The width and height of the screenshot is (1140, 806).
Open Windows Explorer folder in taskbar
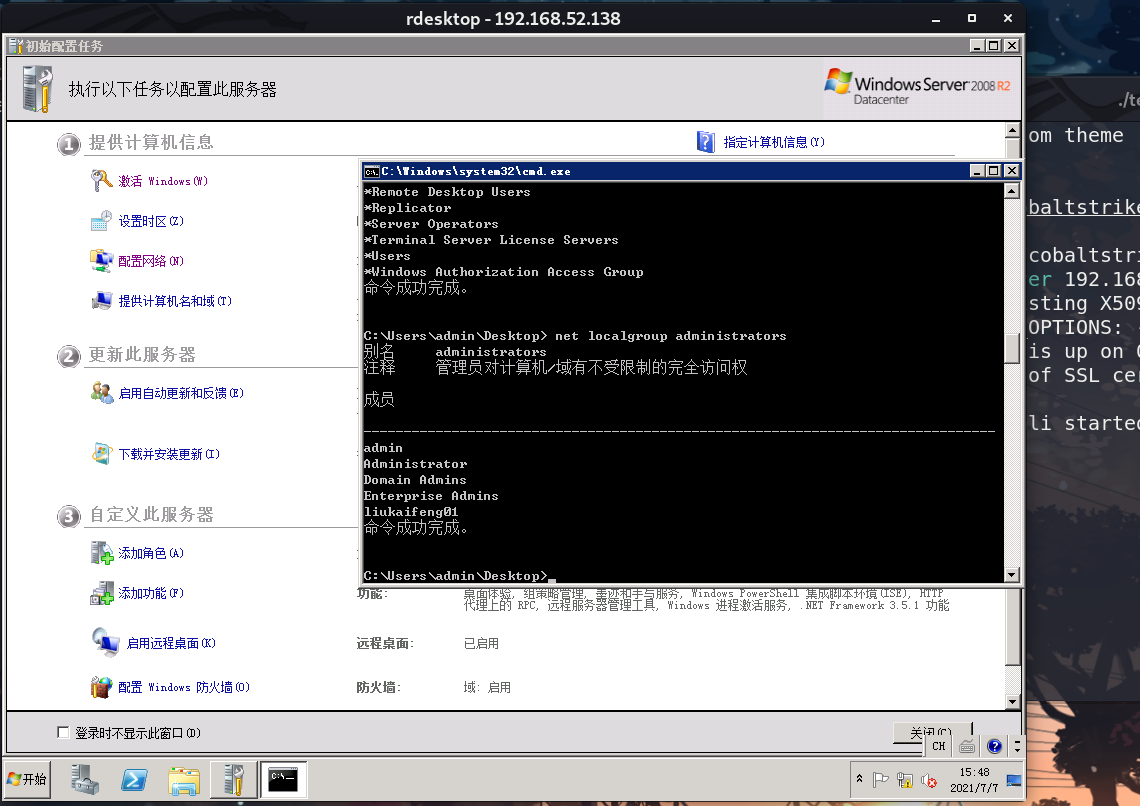tap(184, 780)
